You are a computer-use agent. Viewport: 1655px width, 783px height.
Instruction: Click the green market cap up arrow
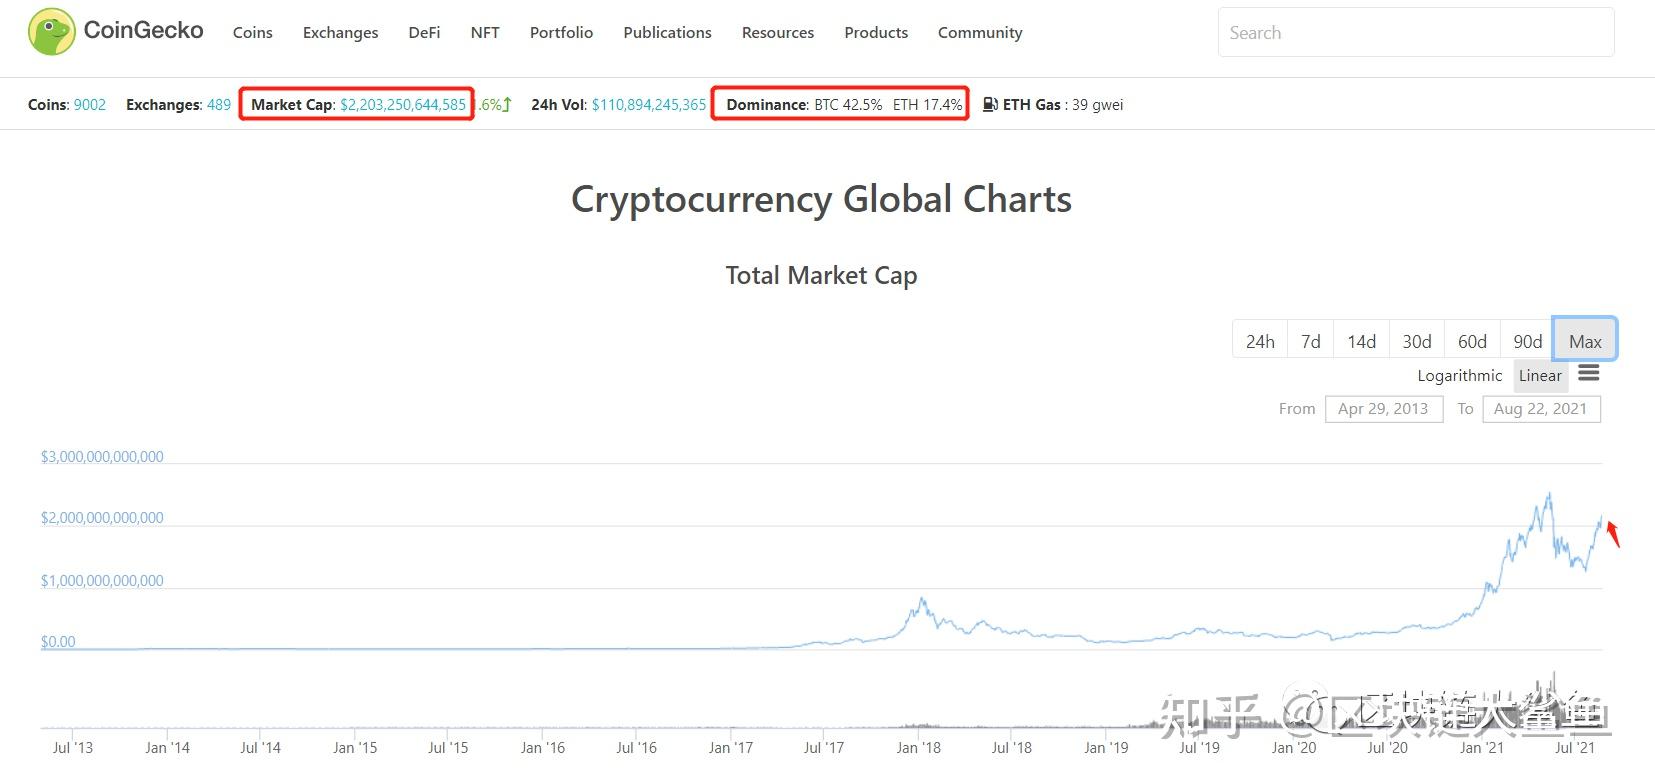point(507,104)
